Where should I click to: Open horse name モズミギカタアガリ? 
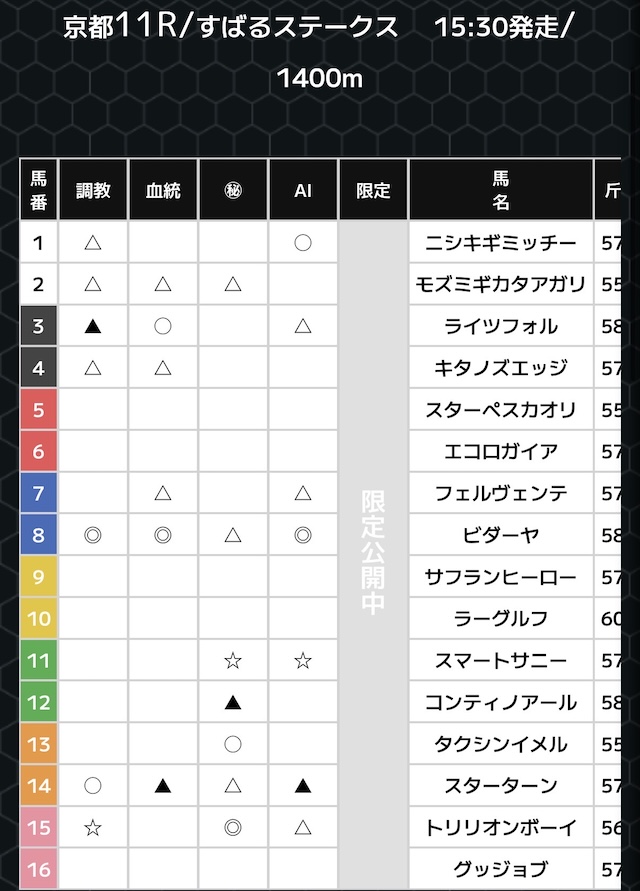point(500,284)
